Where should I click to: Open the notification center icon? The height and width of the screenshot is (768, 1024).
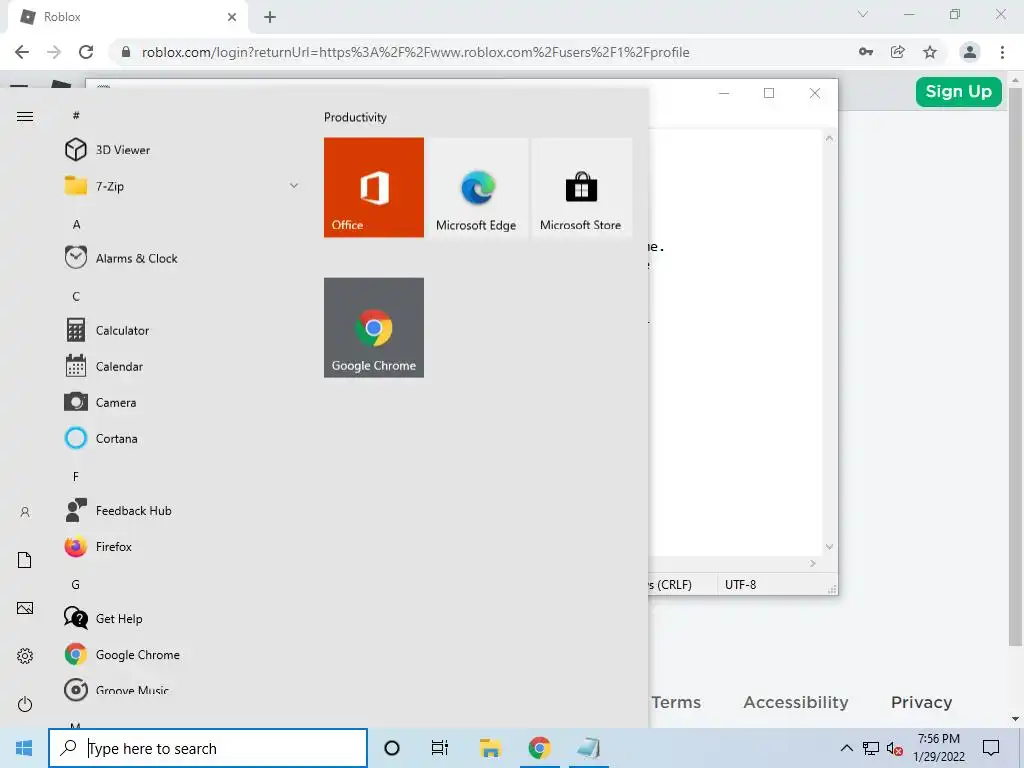click(x=991, y=748)
